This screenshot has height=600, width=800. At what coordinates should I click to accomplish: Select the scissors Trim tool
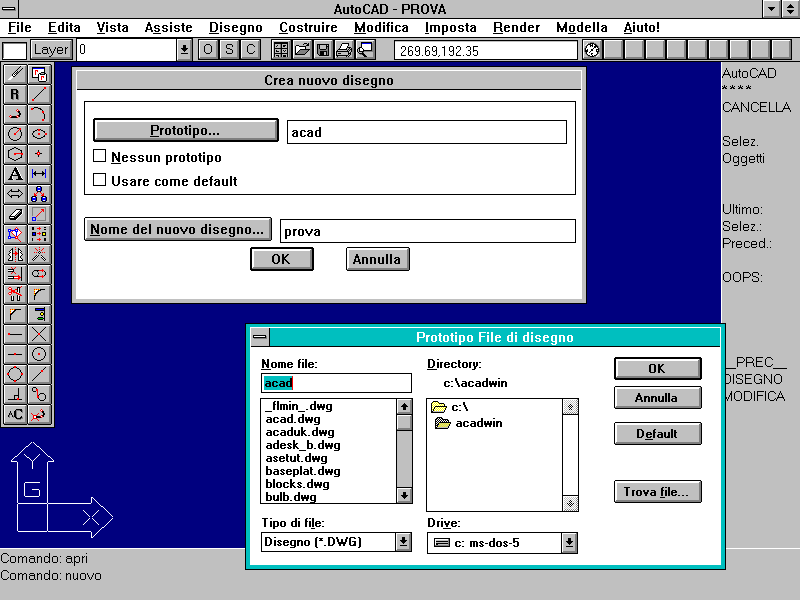pyautogui.click(x=15, y=294)
